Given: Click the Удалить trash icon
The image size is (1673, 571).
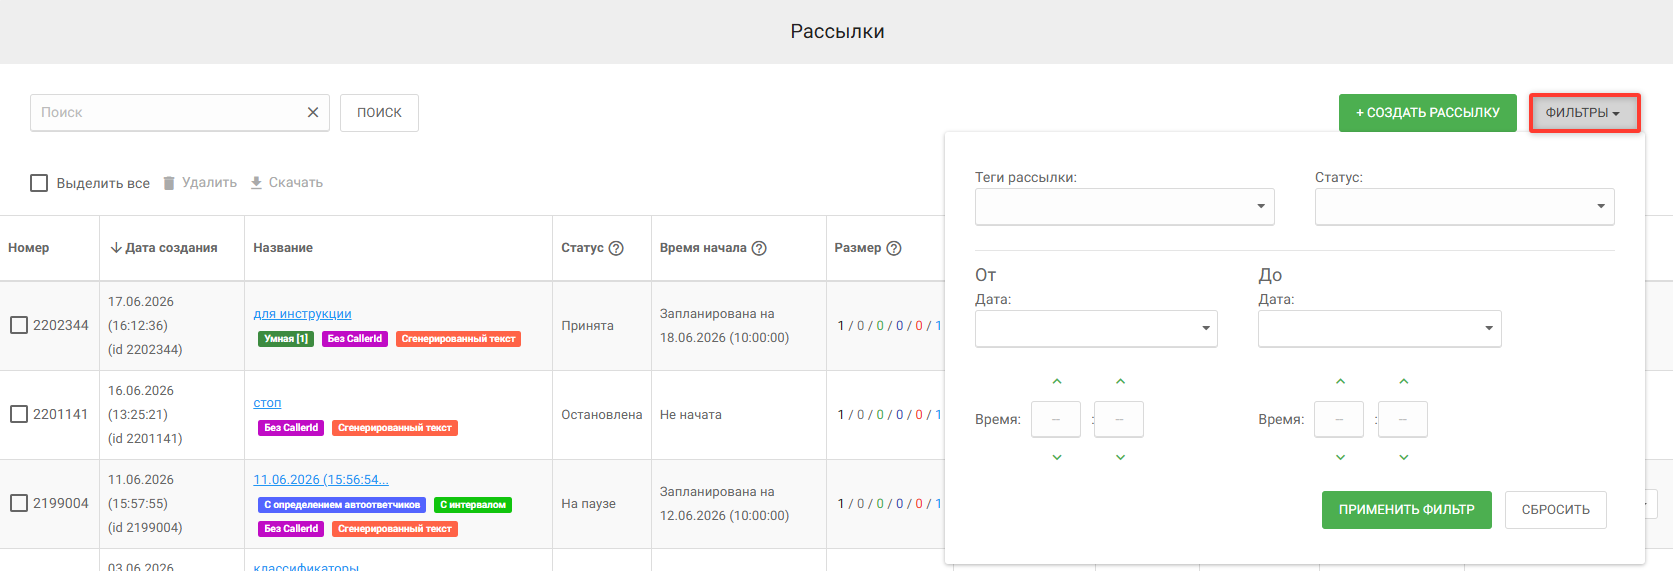Looking at the screenshot, I should tap(169, 183).
